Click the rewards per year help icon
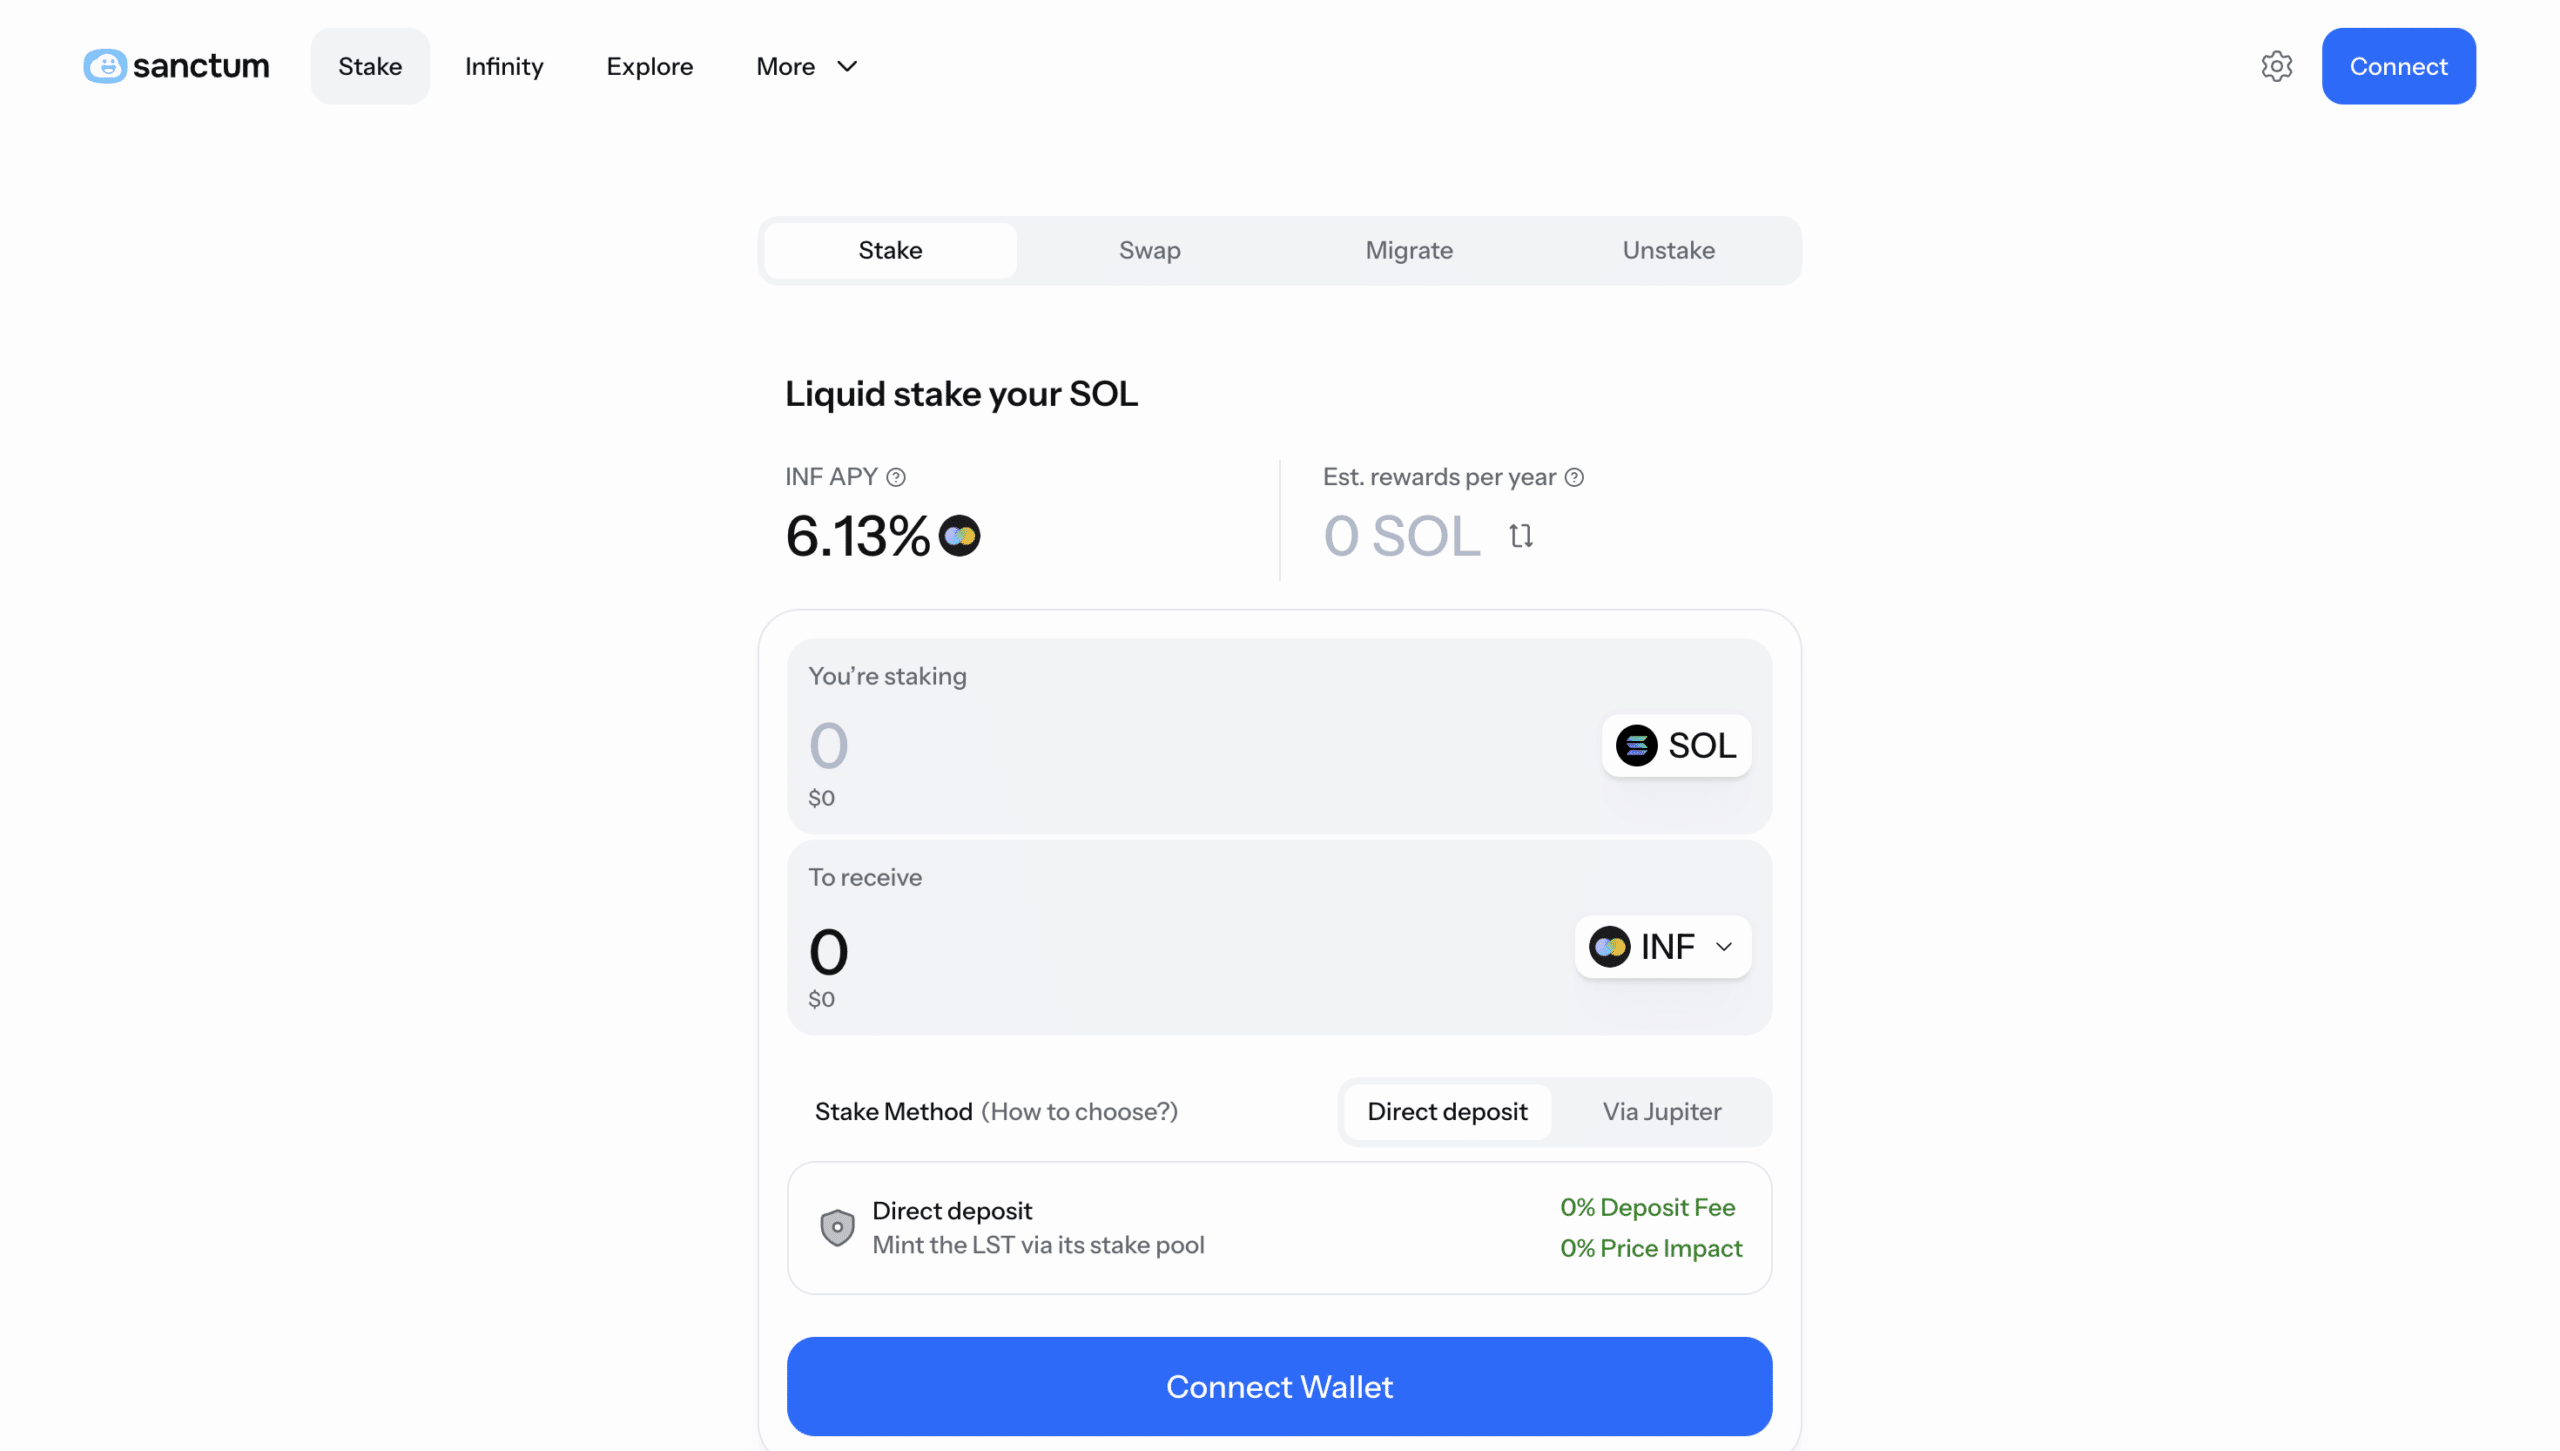Viewport: 2560px width, 1451px height. pyautogui.click(x=1574, y=478)
